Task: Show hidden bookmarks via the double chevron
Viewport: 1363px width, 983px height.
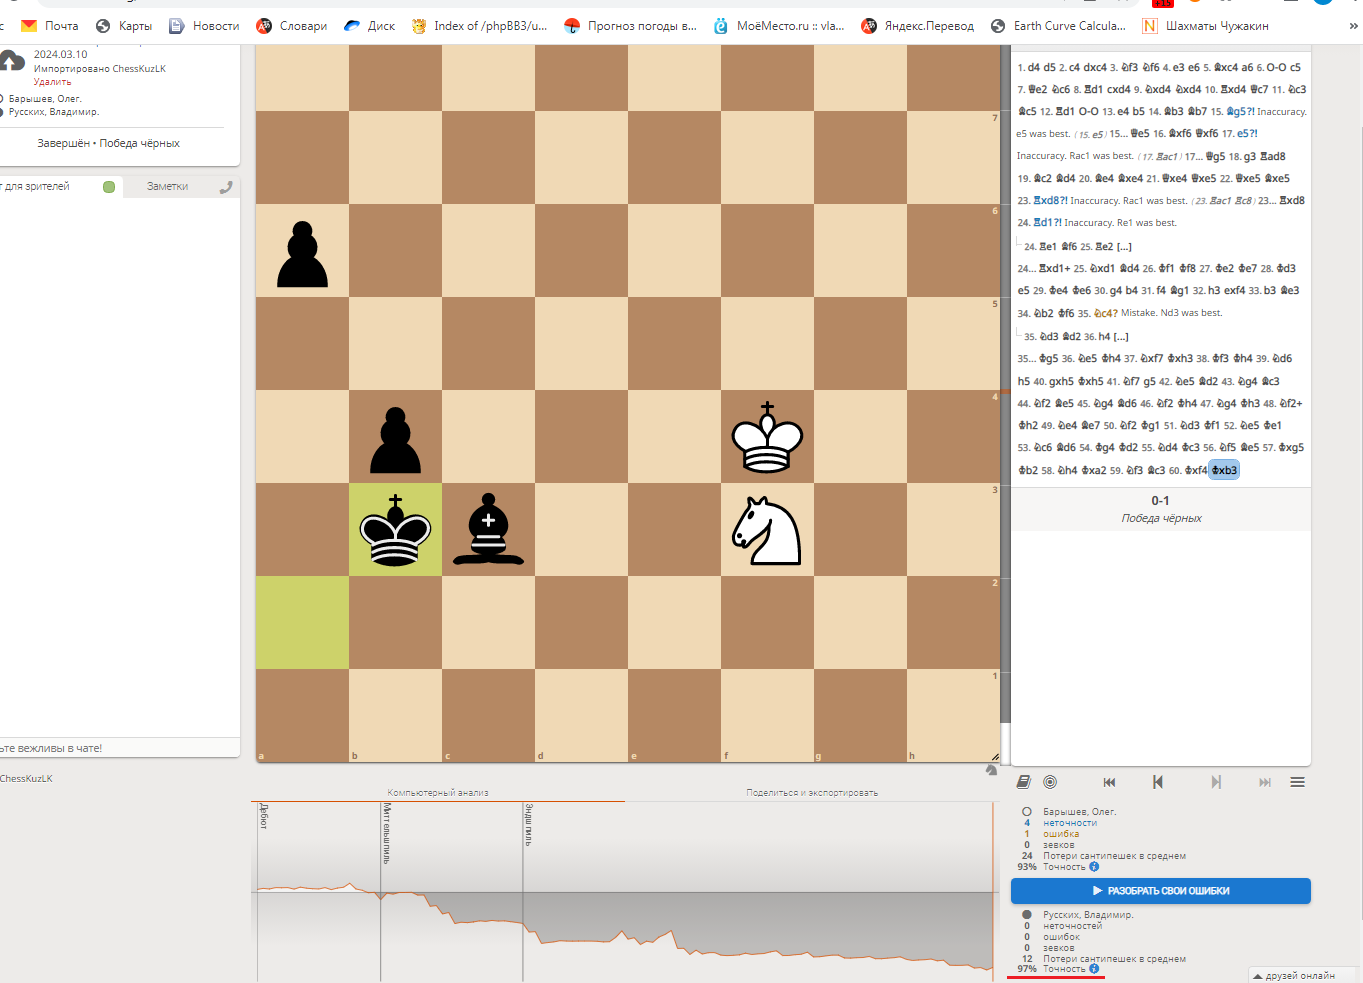Action: coord(1354,26)
